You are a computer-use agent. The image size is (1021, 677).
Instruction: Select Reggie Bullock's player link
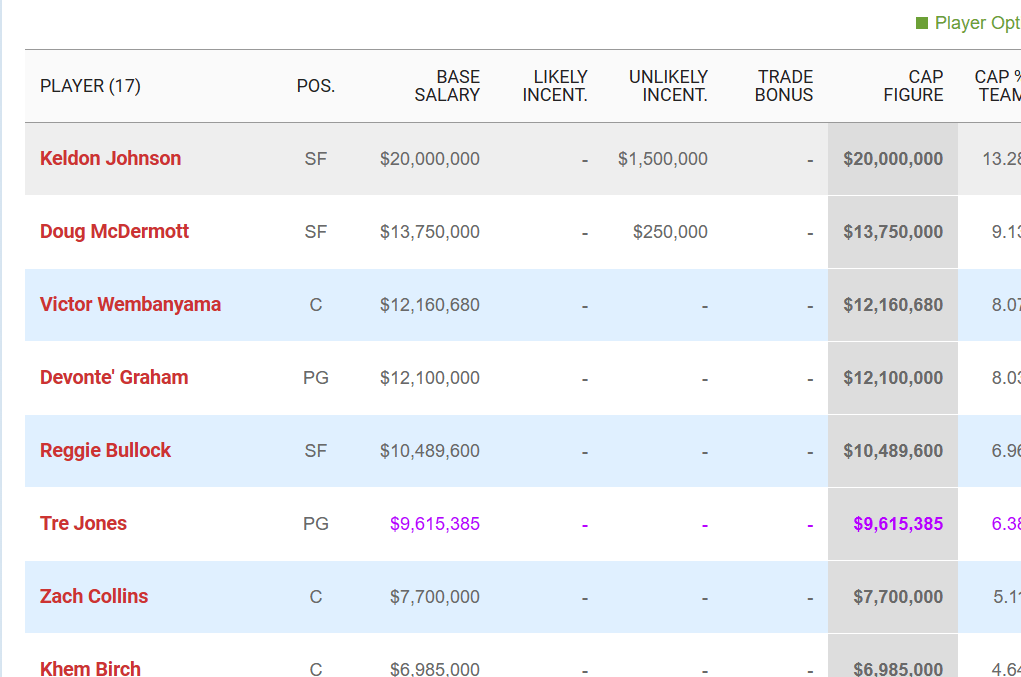pos(105,450)
